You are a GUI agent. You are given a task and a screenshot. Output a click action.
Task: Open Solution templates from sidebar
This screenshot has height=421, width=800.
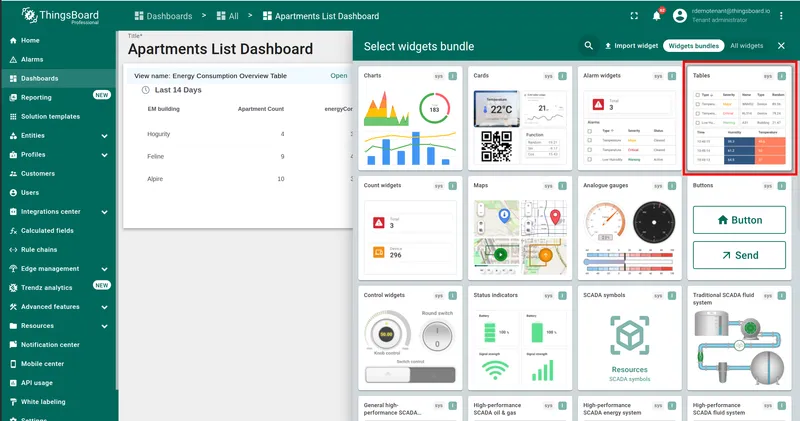tap(58, 116)
